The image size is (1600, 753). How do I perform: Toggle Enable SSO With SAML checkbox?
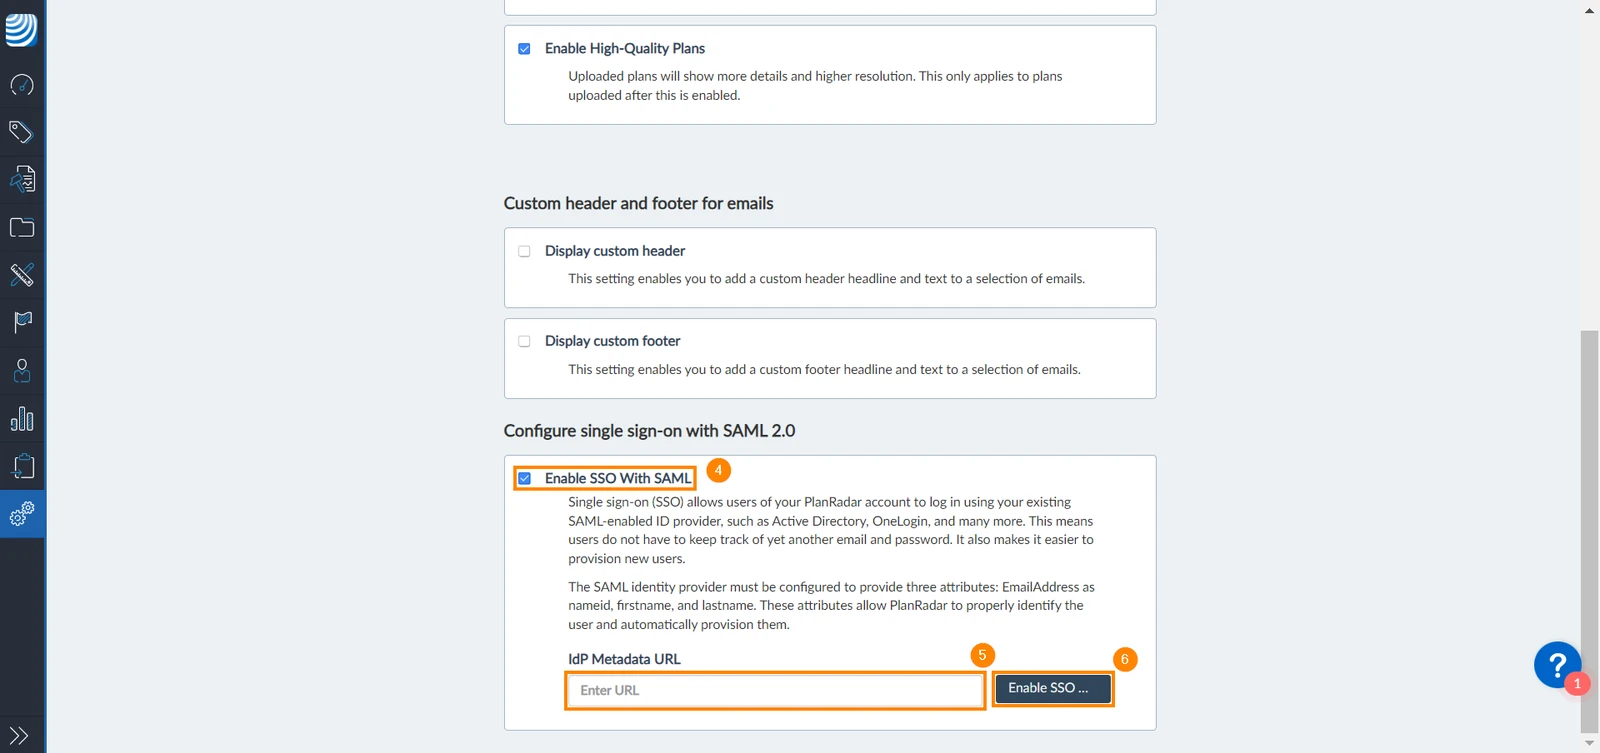point(524,478)
